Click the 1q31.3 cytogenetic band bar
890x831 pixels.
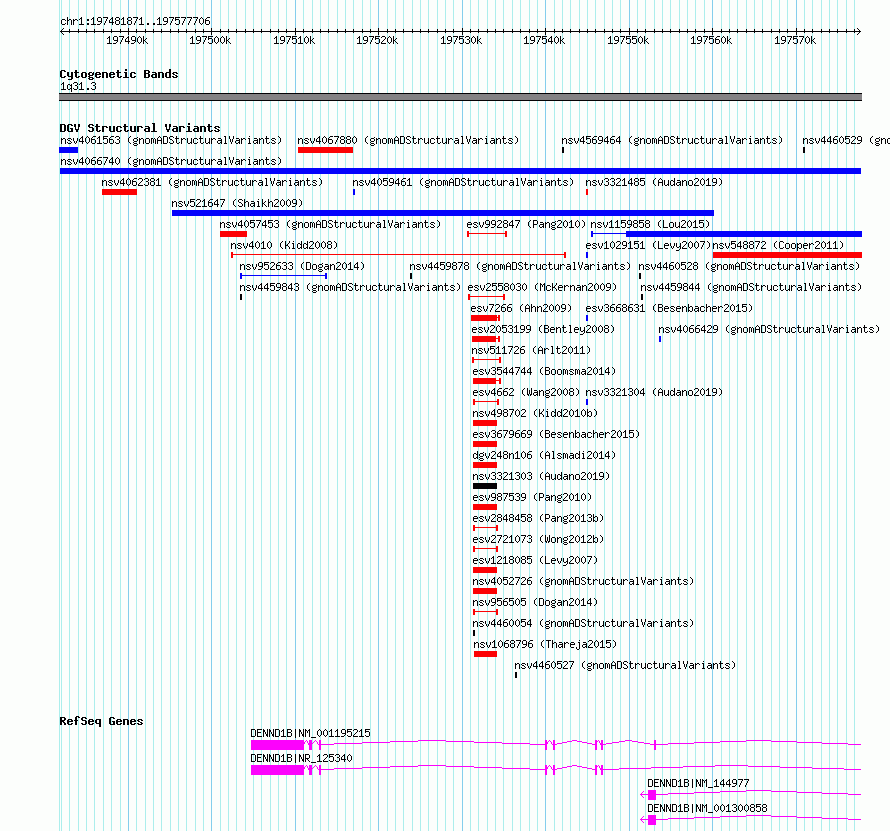[x=460, y=97]
